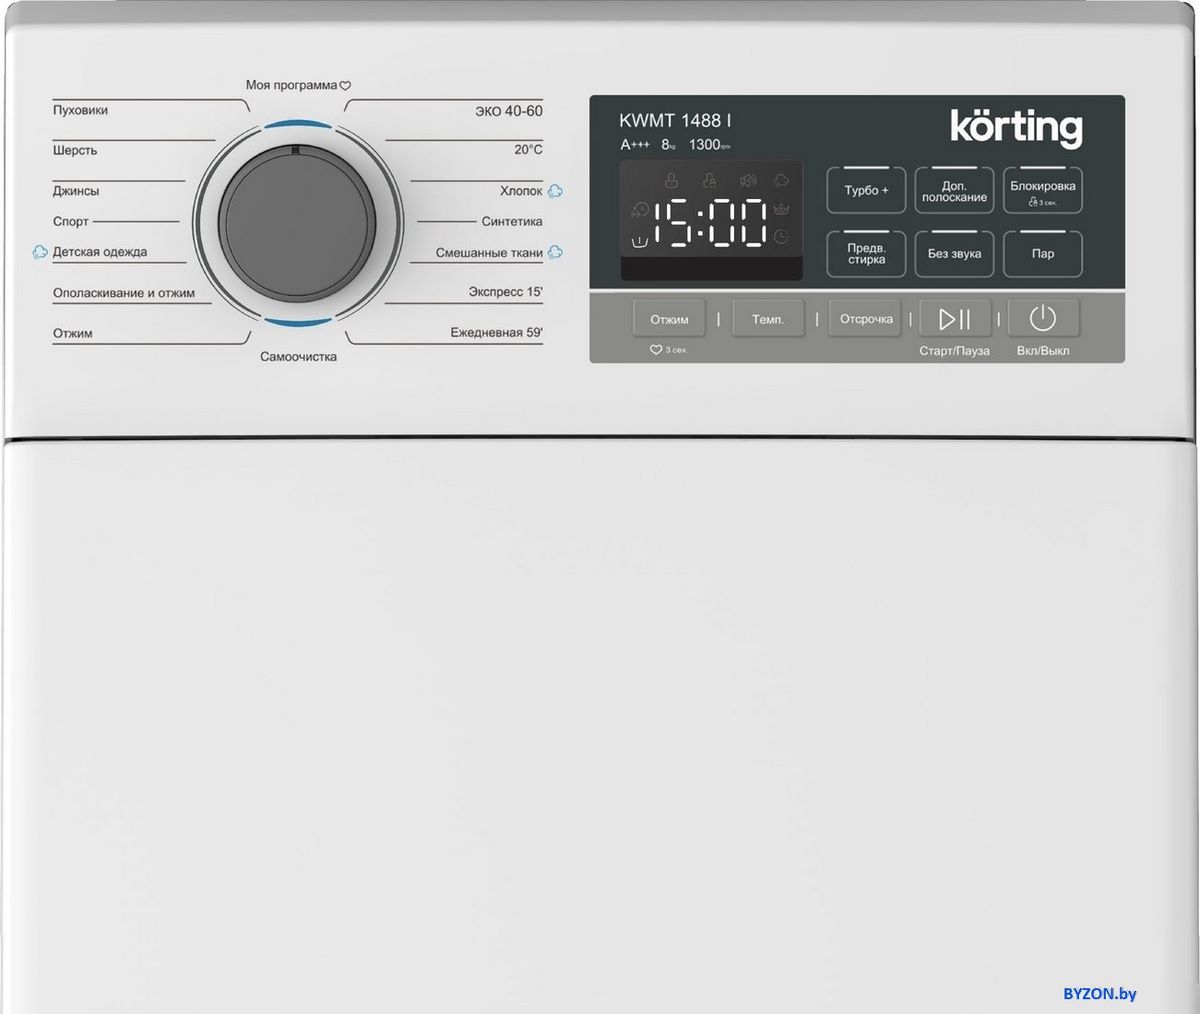Click the steam icon beside Детская одежда
Image resolution: width=1200 pixels, height=1014 pixels.
point(40,252)
